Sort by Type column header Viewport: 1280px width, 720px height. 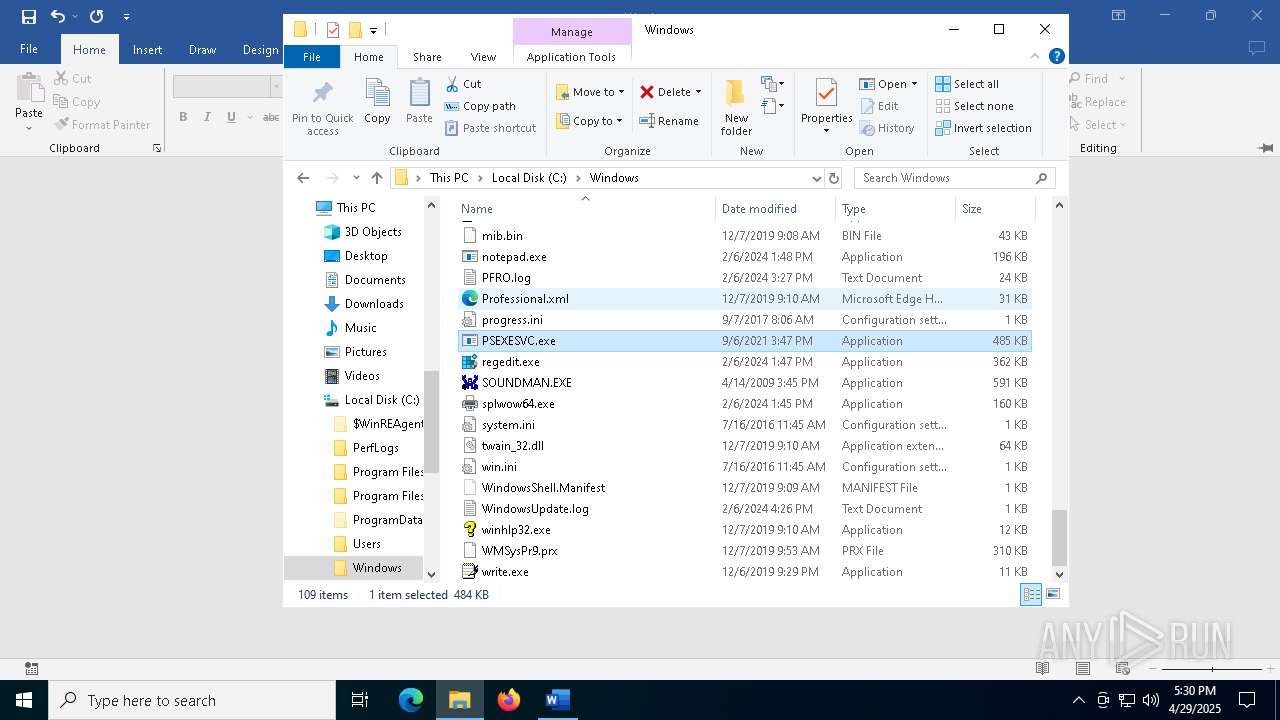[895, 209]
